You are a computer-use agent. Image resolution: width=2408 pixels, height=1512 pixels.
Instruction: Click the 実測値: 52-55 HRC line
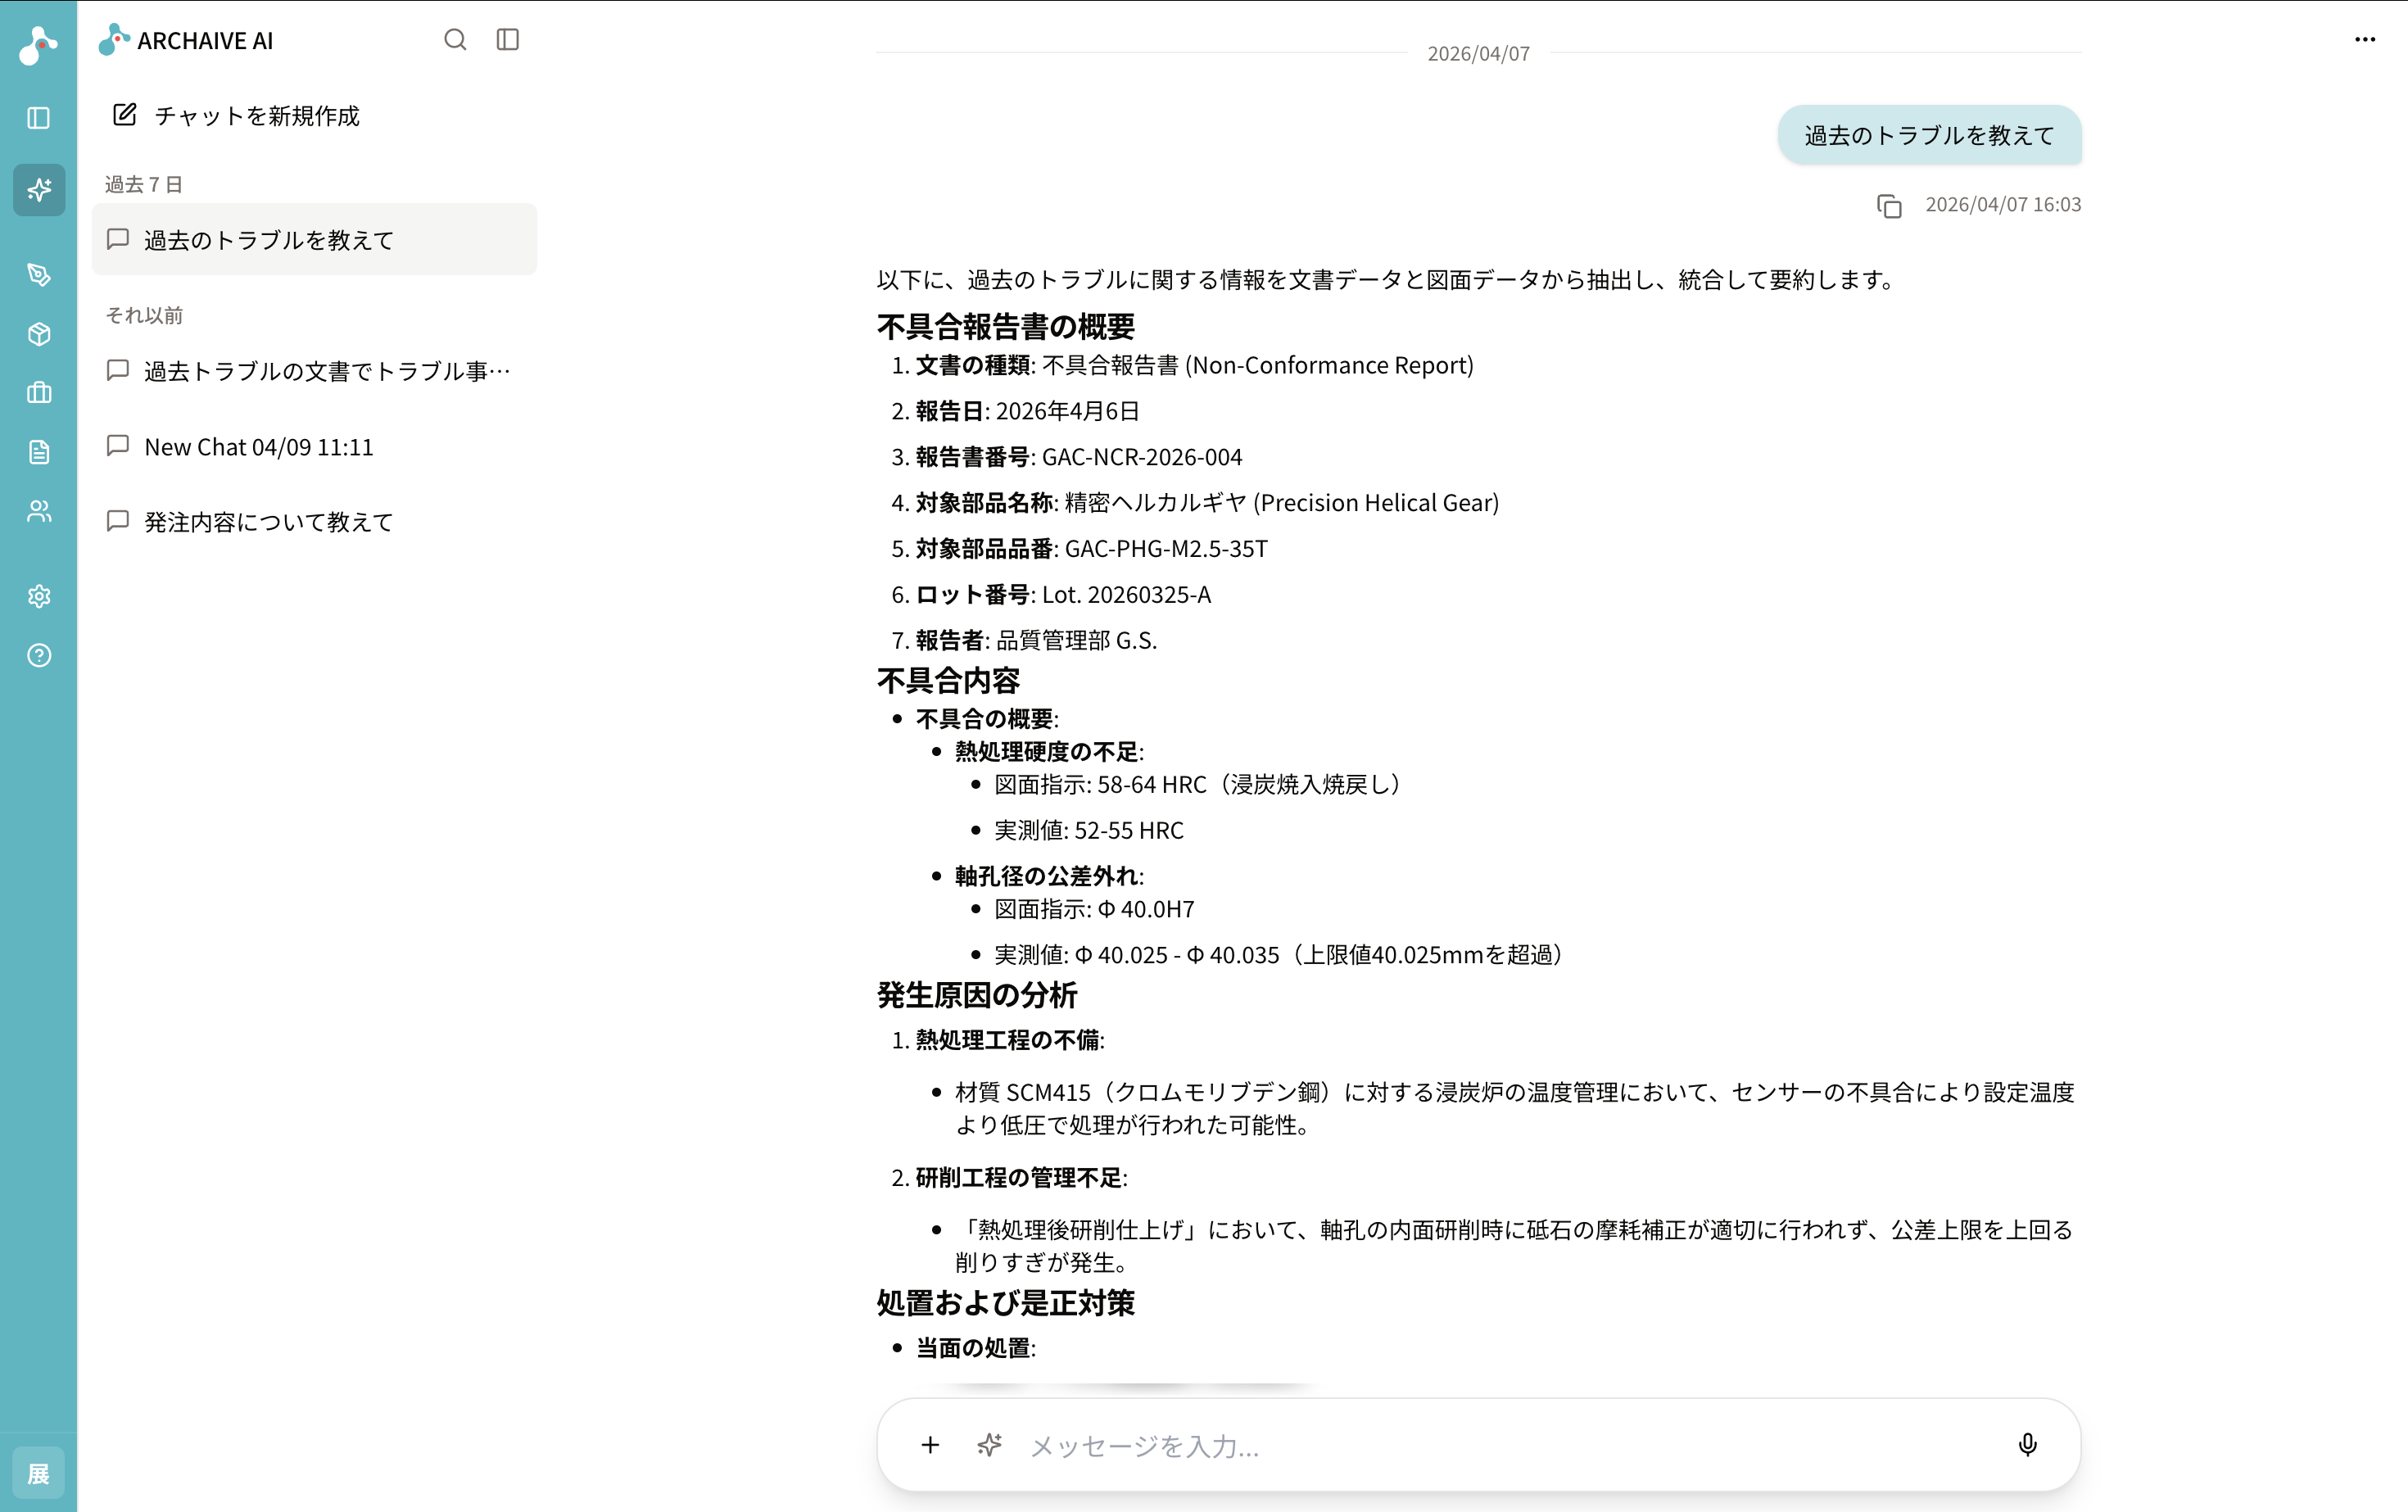(x=1089, y=831)
